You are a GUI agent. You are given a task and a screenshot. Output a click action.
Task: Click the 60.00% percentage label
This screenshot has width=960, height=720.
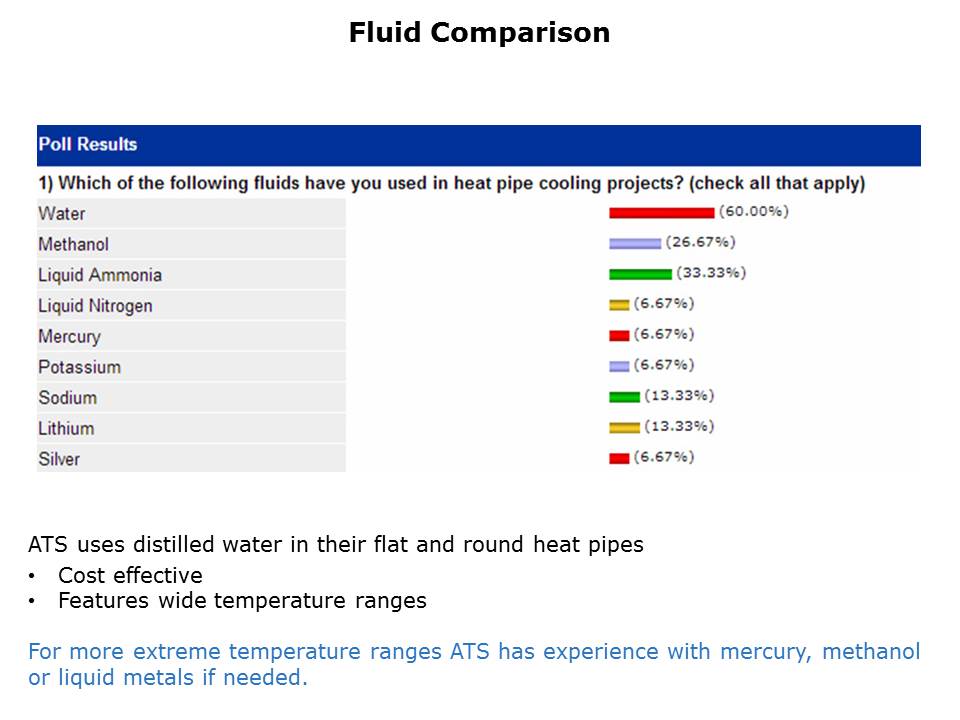point(753,211)
